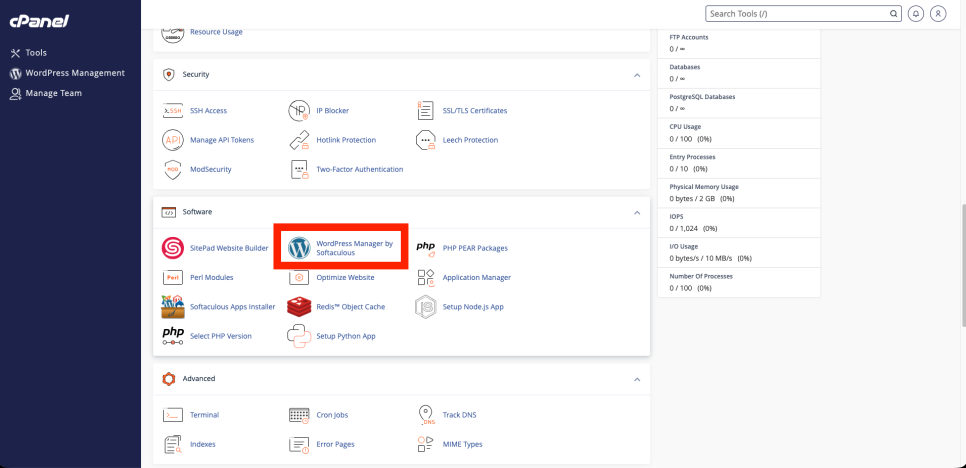Open the Setup Python App link
The width and height of the screenshot is (966, 468).
(x=346, y=336)
